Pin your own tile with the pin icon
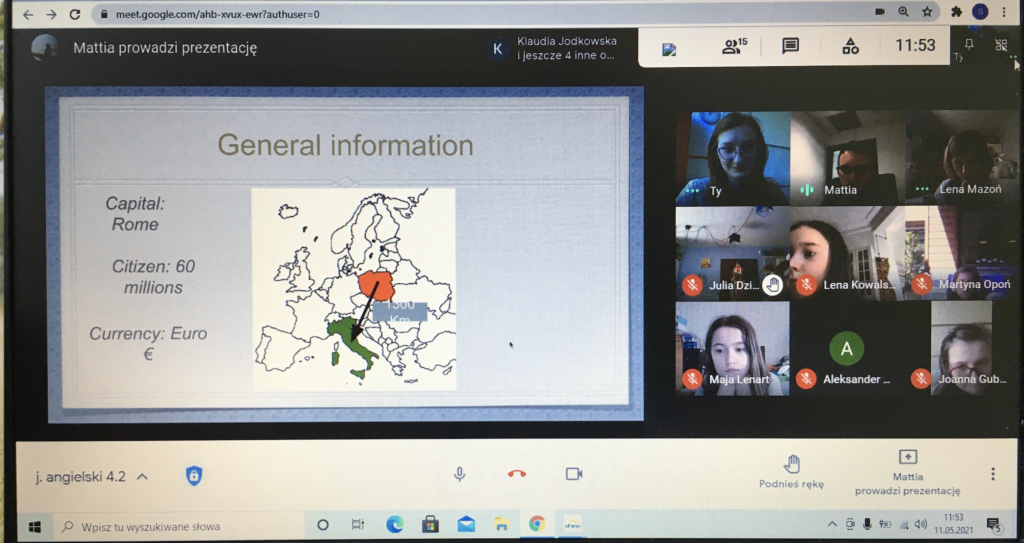The height and width of the screenshot is (543, 1024). point(969,44)
